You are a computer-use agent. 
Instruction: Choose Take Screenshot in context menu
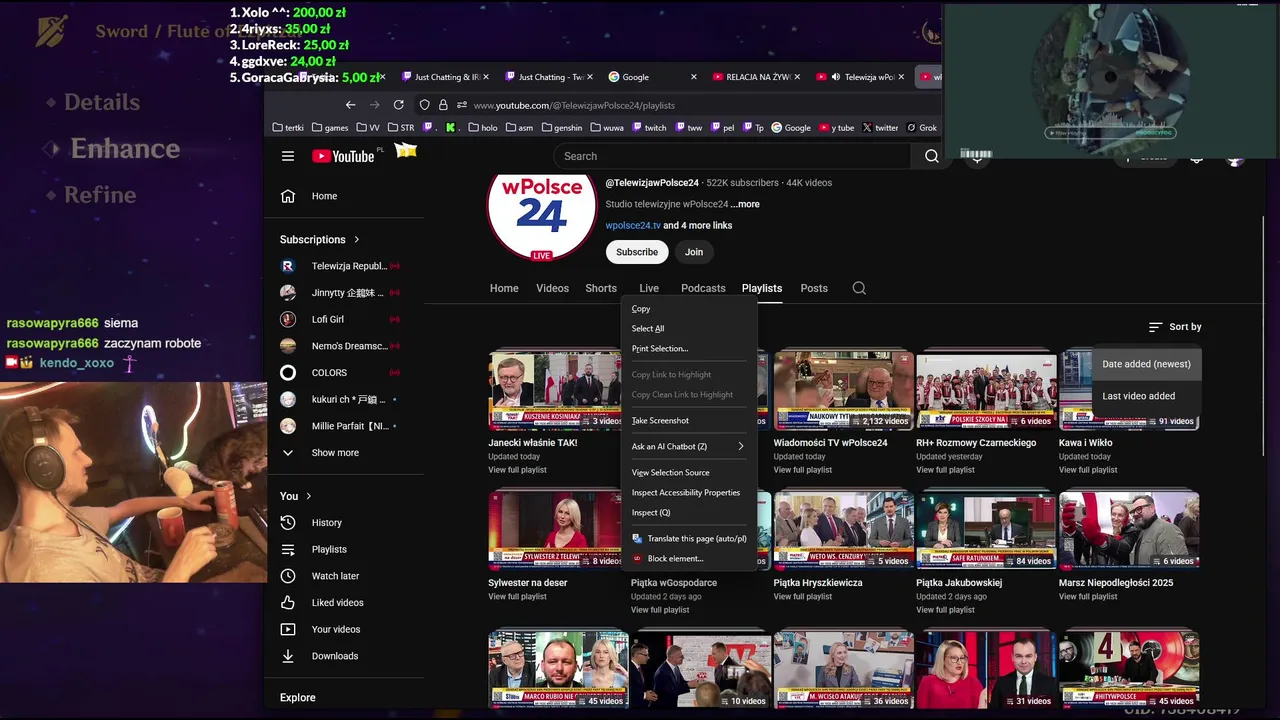click(688, 420)
